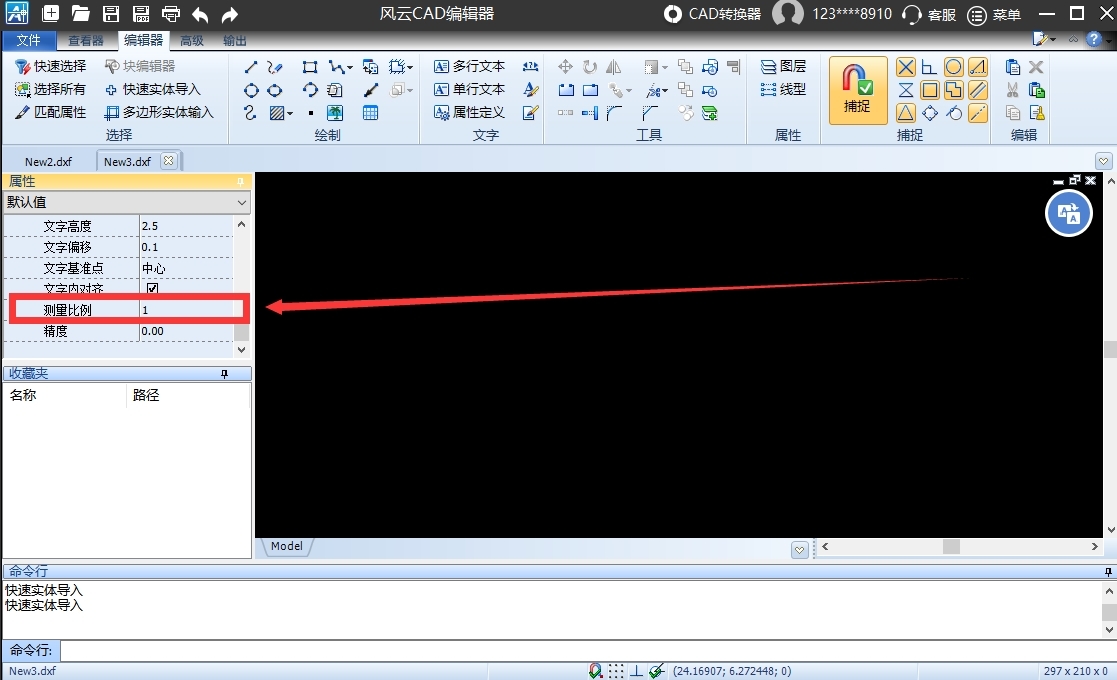Expand the hatch tool dropdown arrow

point(290,114)
